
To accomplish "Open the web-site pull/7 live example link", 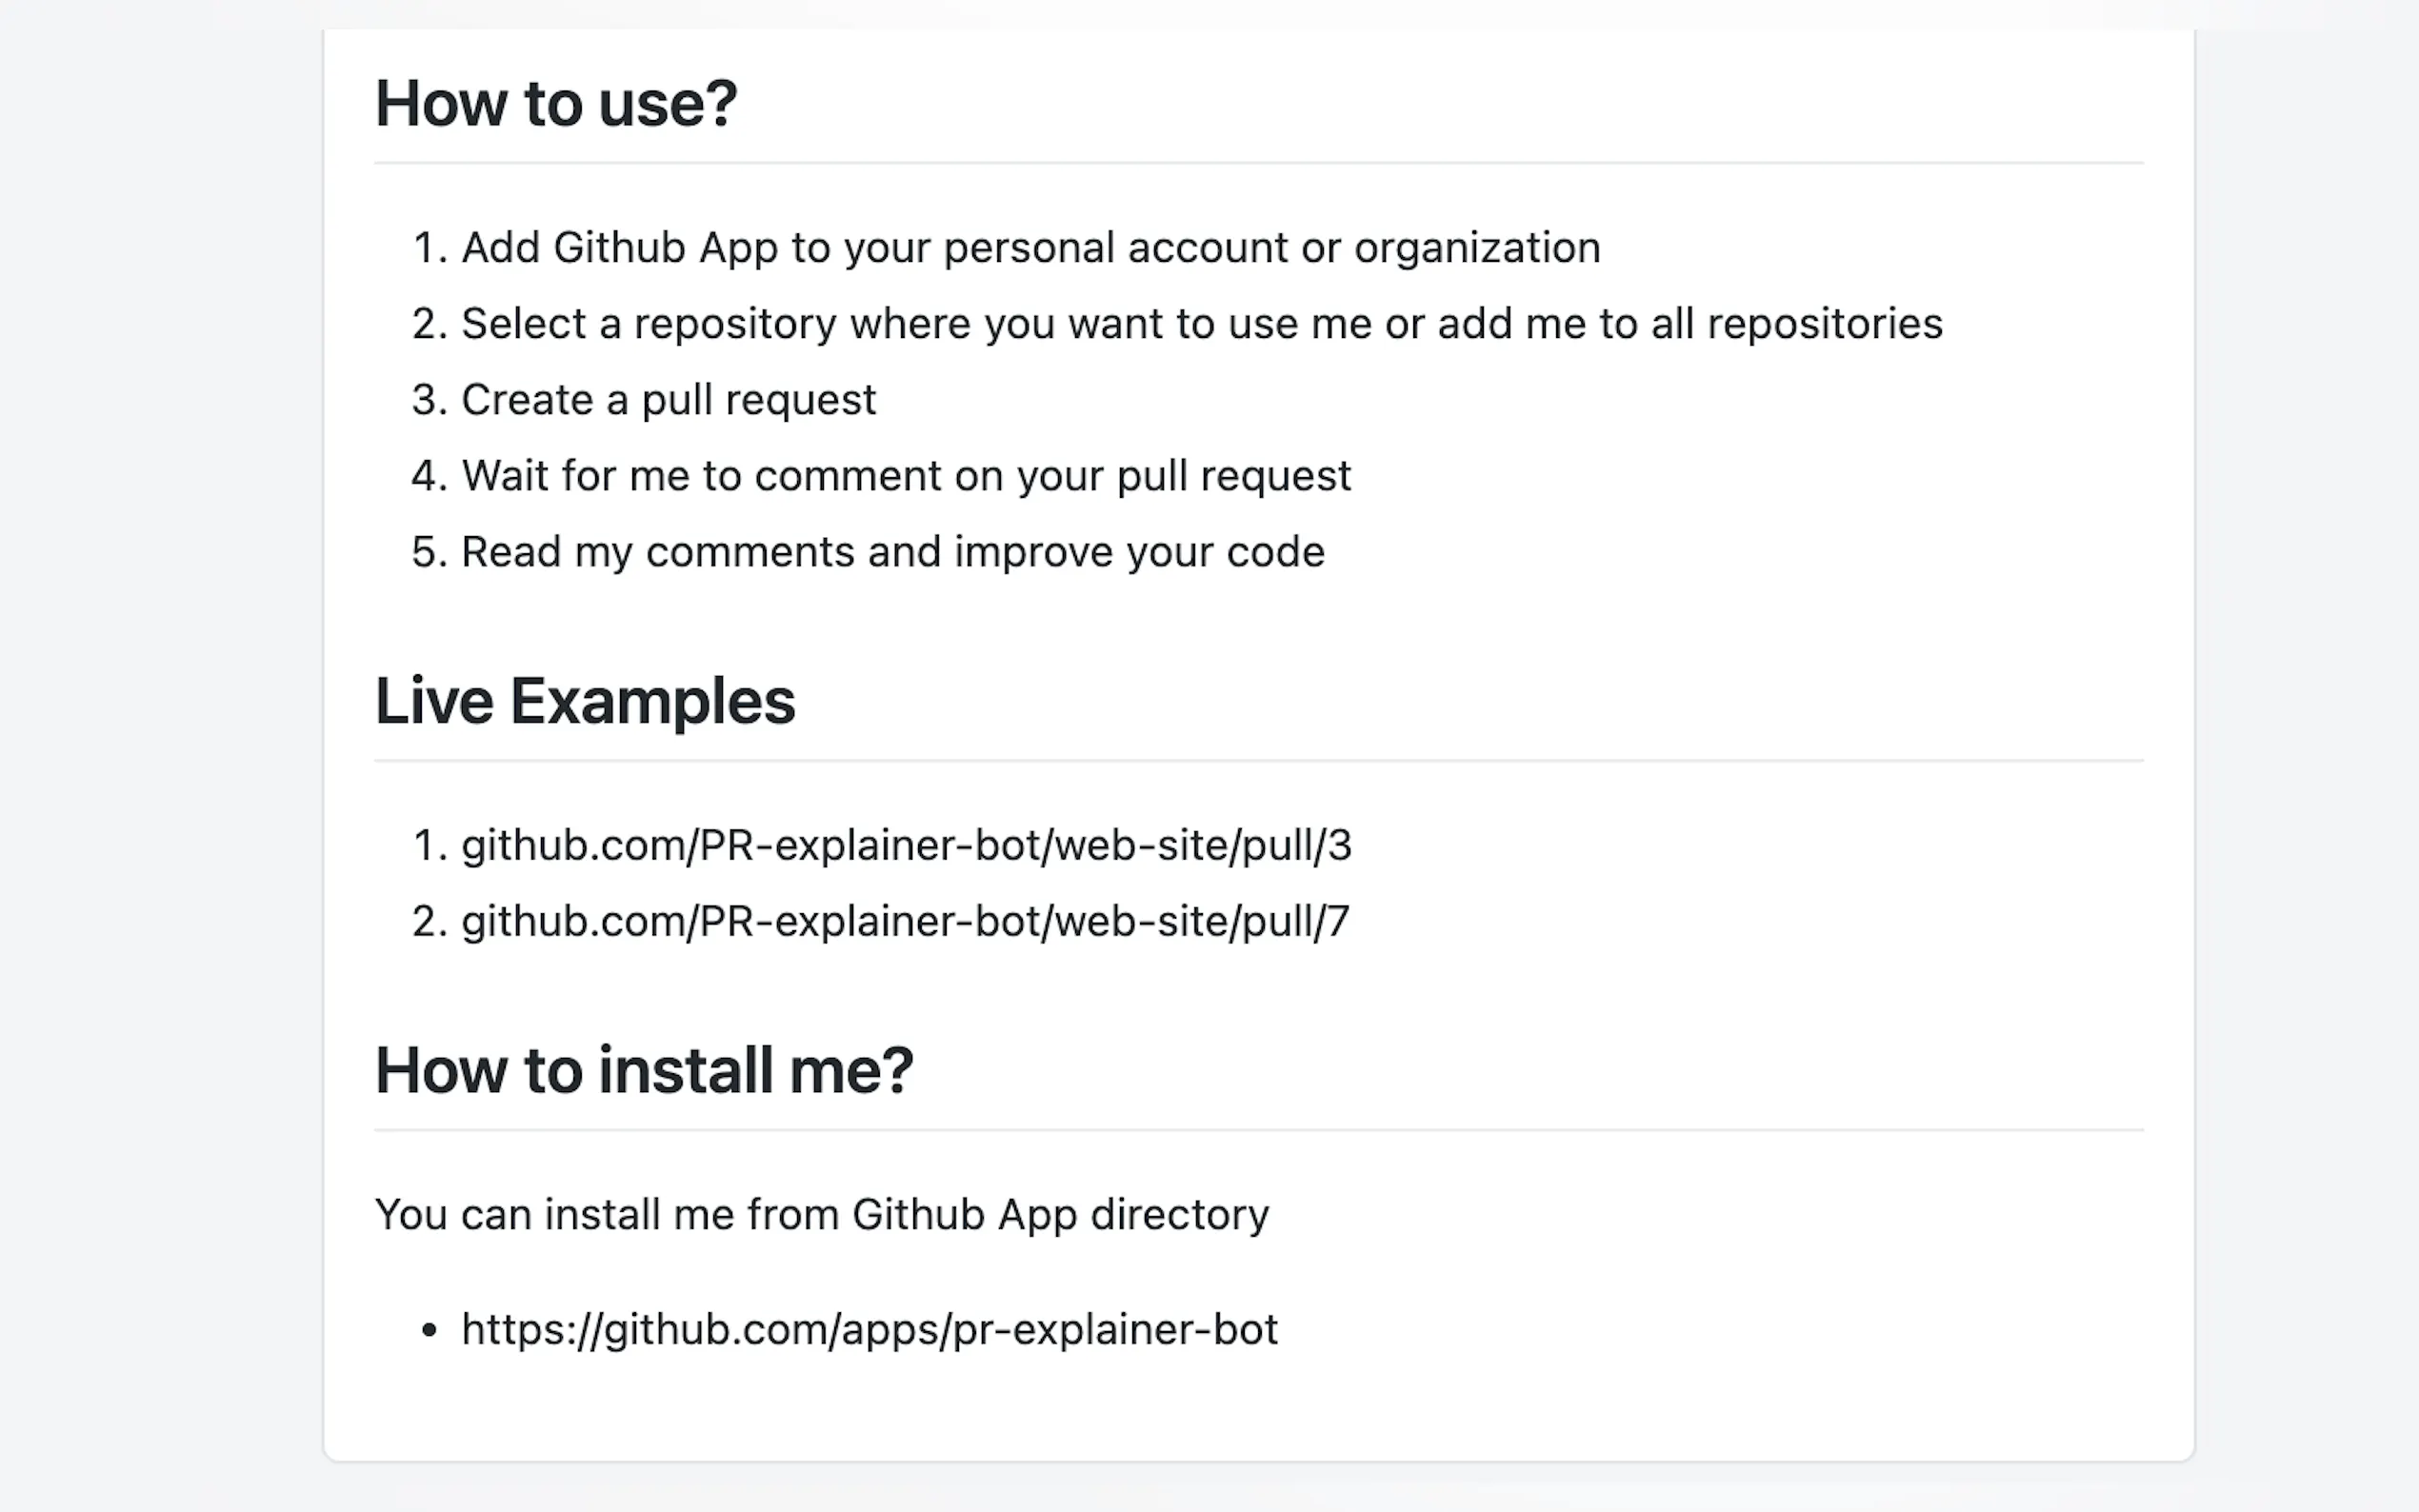I will tap(904, 922).
